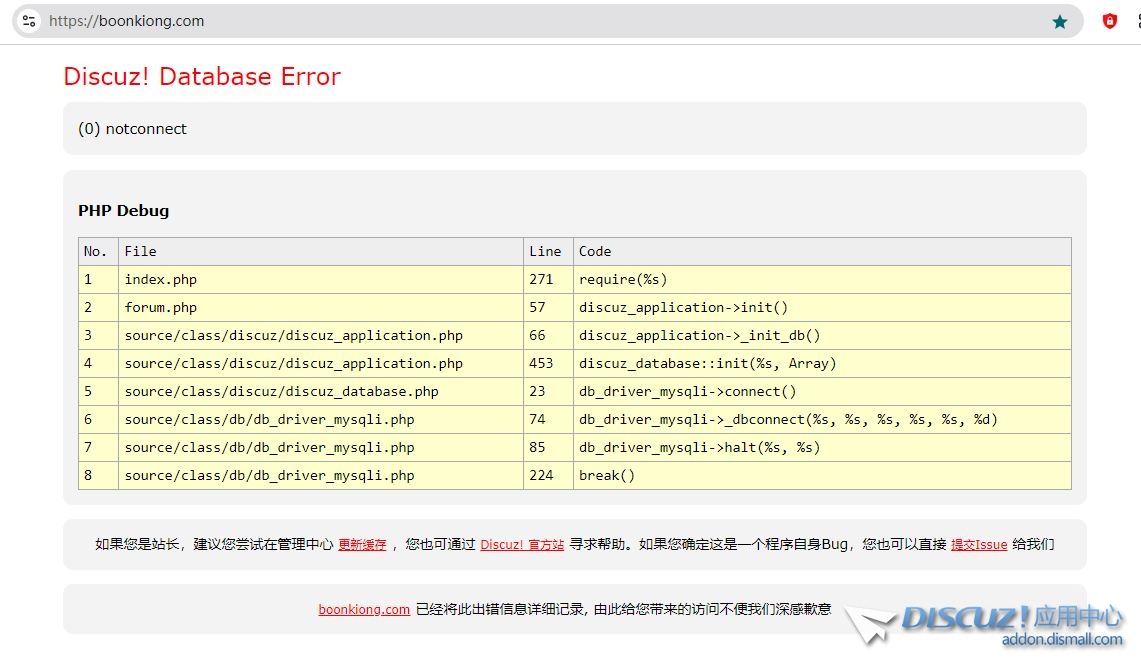Viewport: 1141px width, 665px height.
Task: Click the Code column header
Action: [595, 251]
